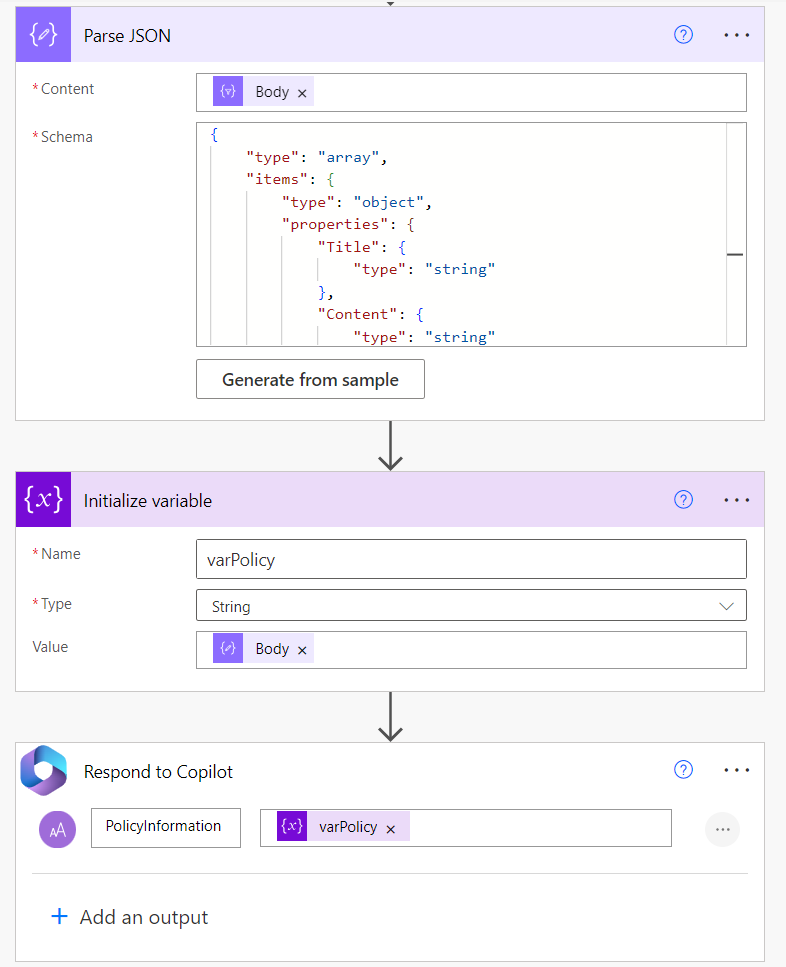The image size is (786, 967).
Task: Click the Copilot icon on Respond to Copilot
Action: 44,770
